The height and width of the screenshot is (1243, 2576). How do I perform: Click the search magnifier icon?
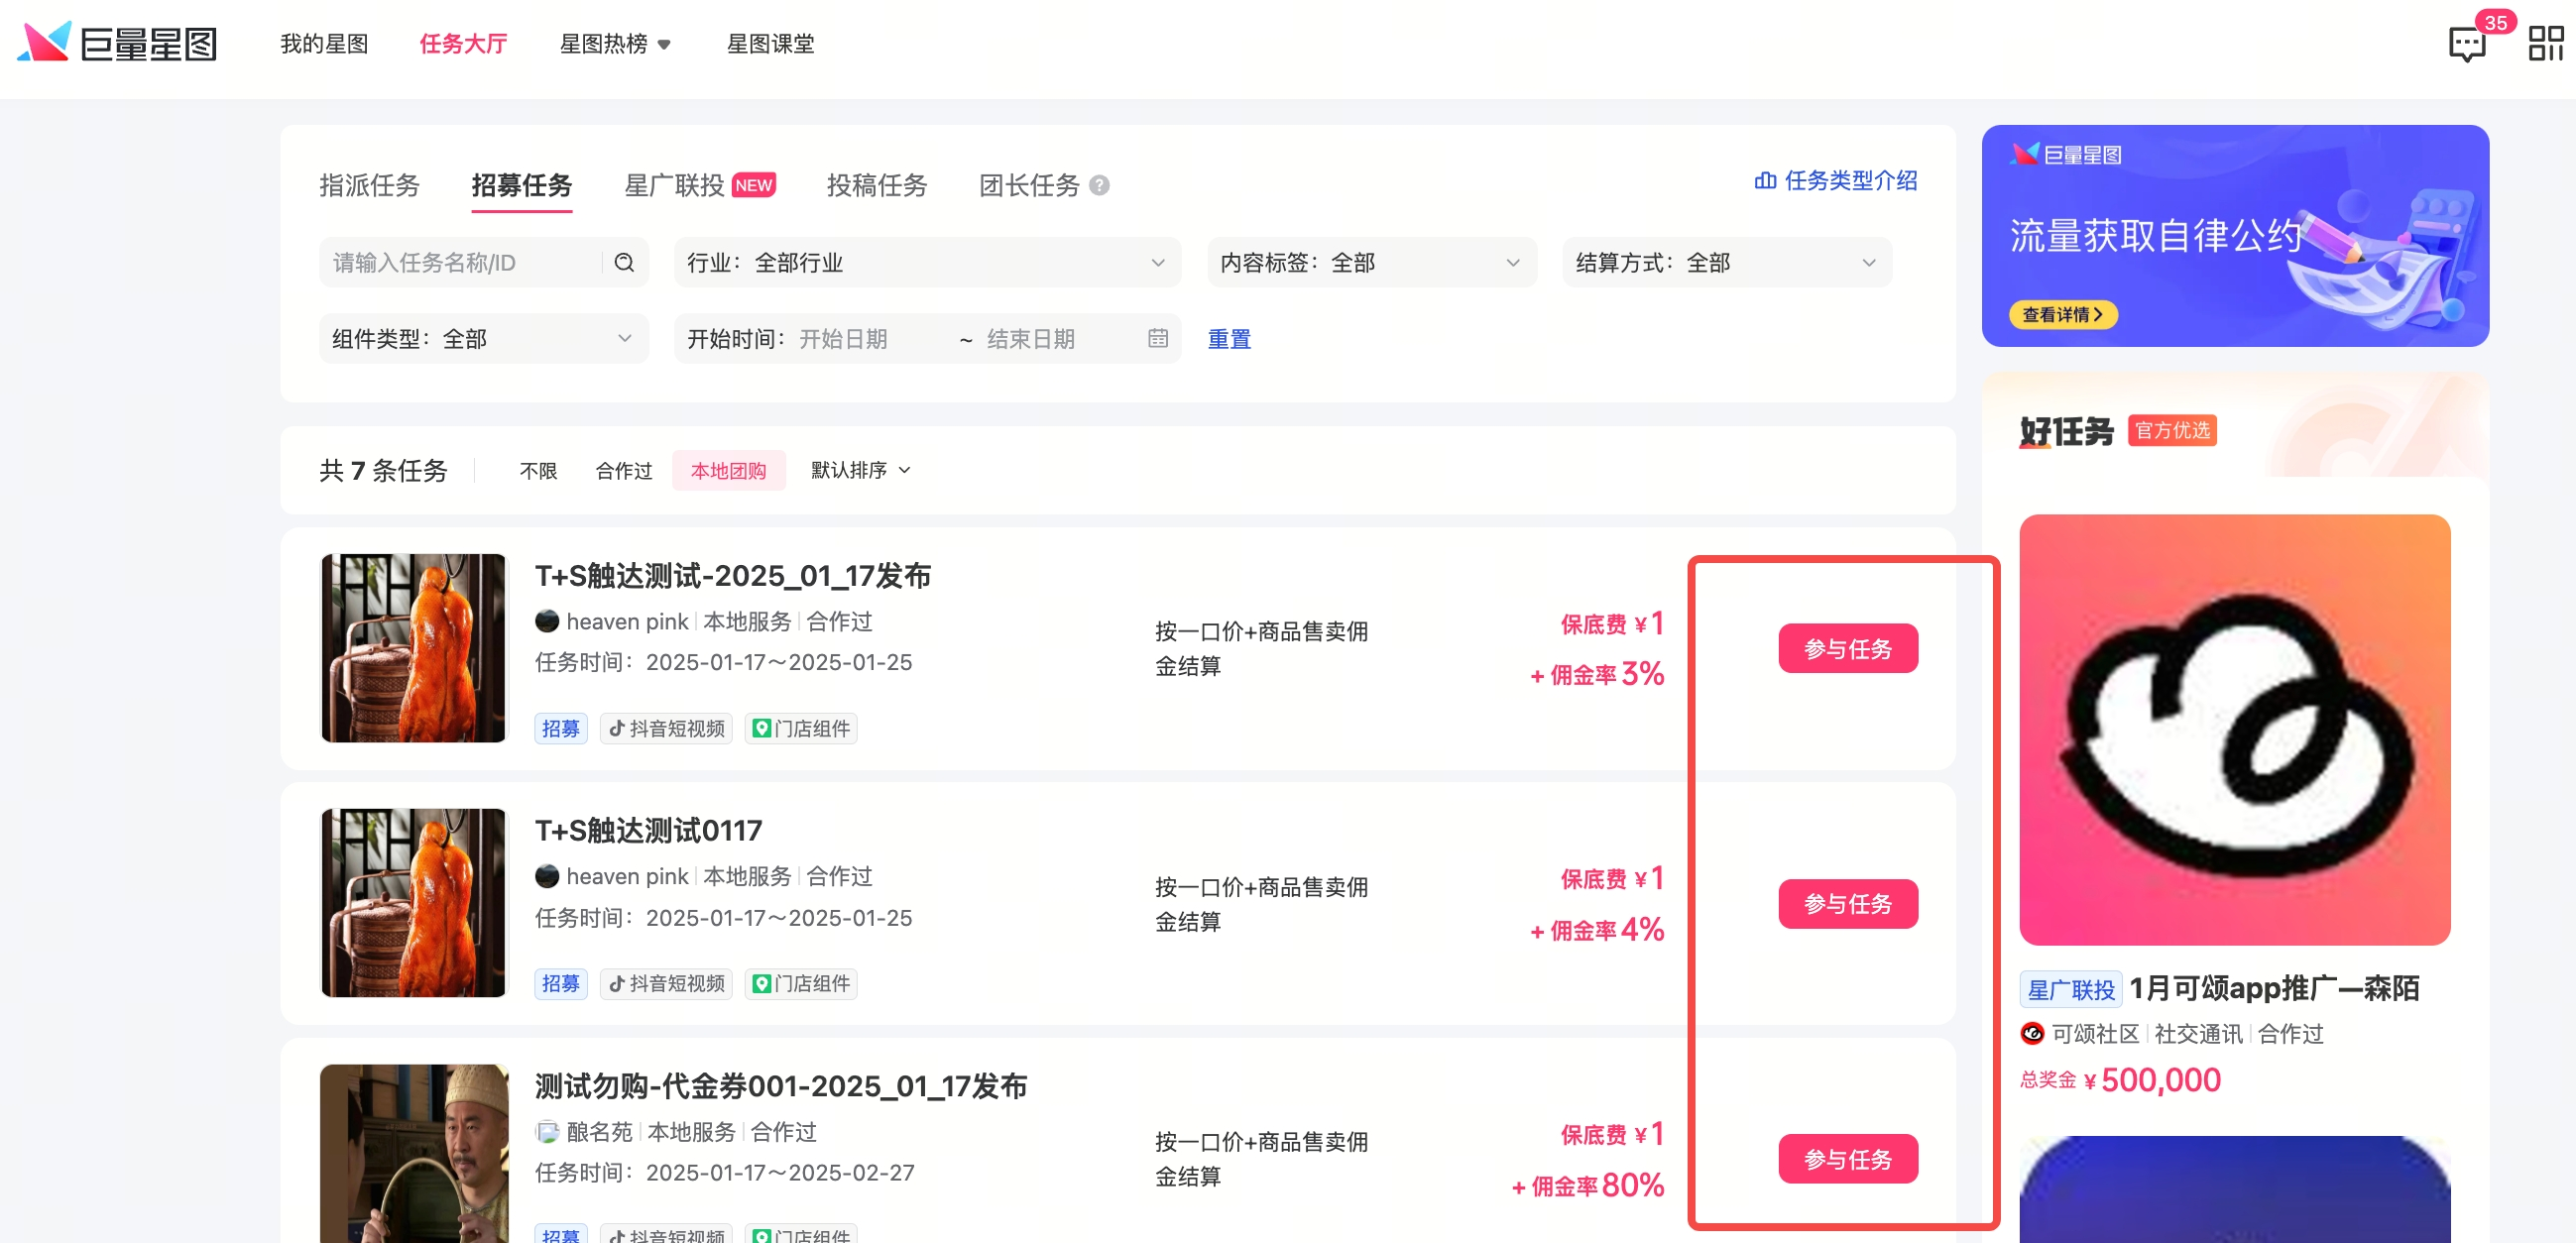pos(624,262)
